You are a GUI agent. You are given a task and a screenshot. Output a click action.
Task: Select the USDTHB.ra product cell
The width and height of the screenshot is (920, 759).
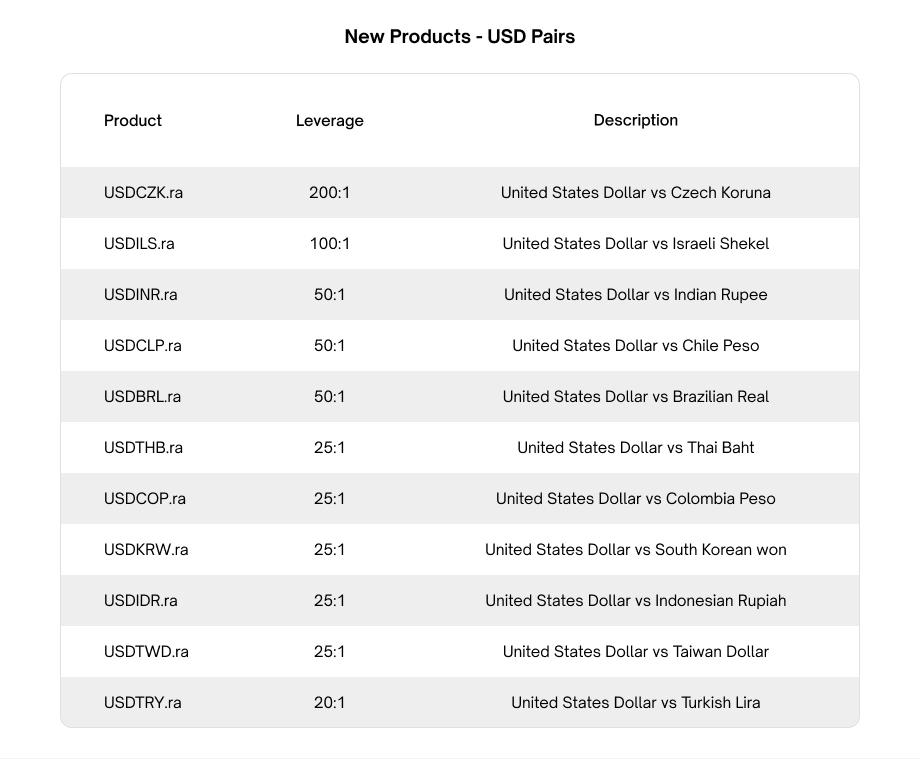pos(143,448)
